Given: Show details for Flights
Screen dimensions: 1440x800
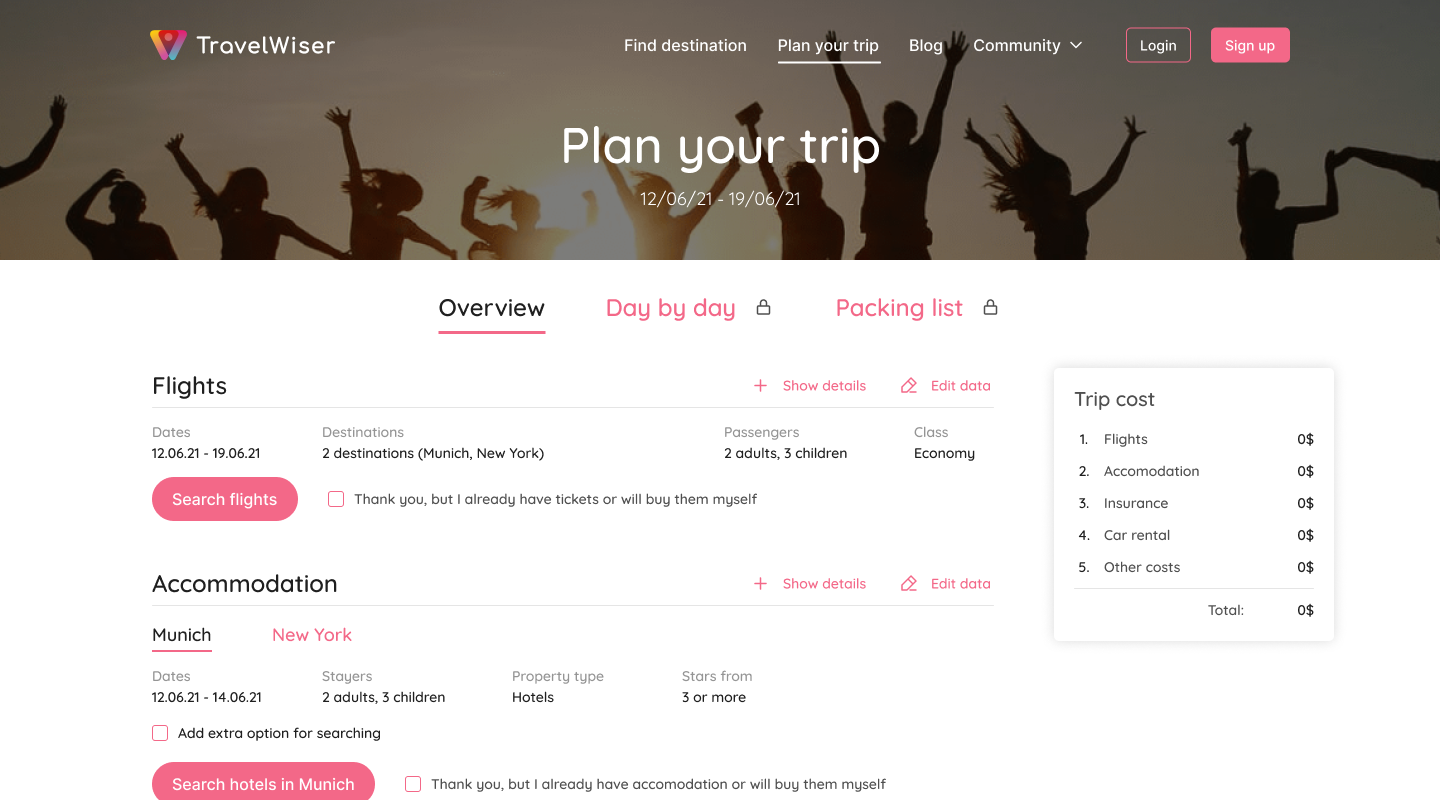Looking at the screenshot, I should tap(824, 385).
